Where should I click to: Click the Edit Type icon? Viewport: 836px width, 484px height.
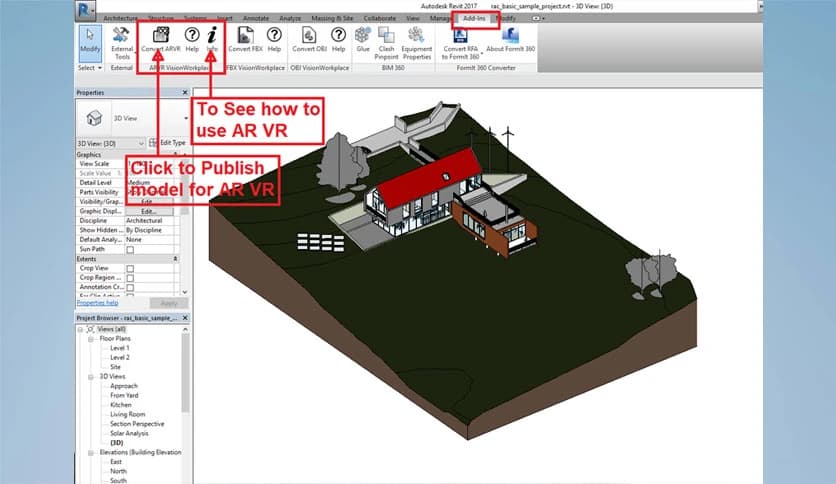pos(154,143)
